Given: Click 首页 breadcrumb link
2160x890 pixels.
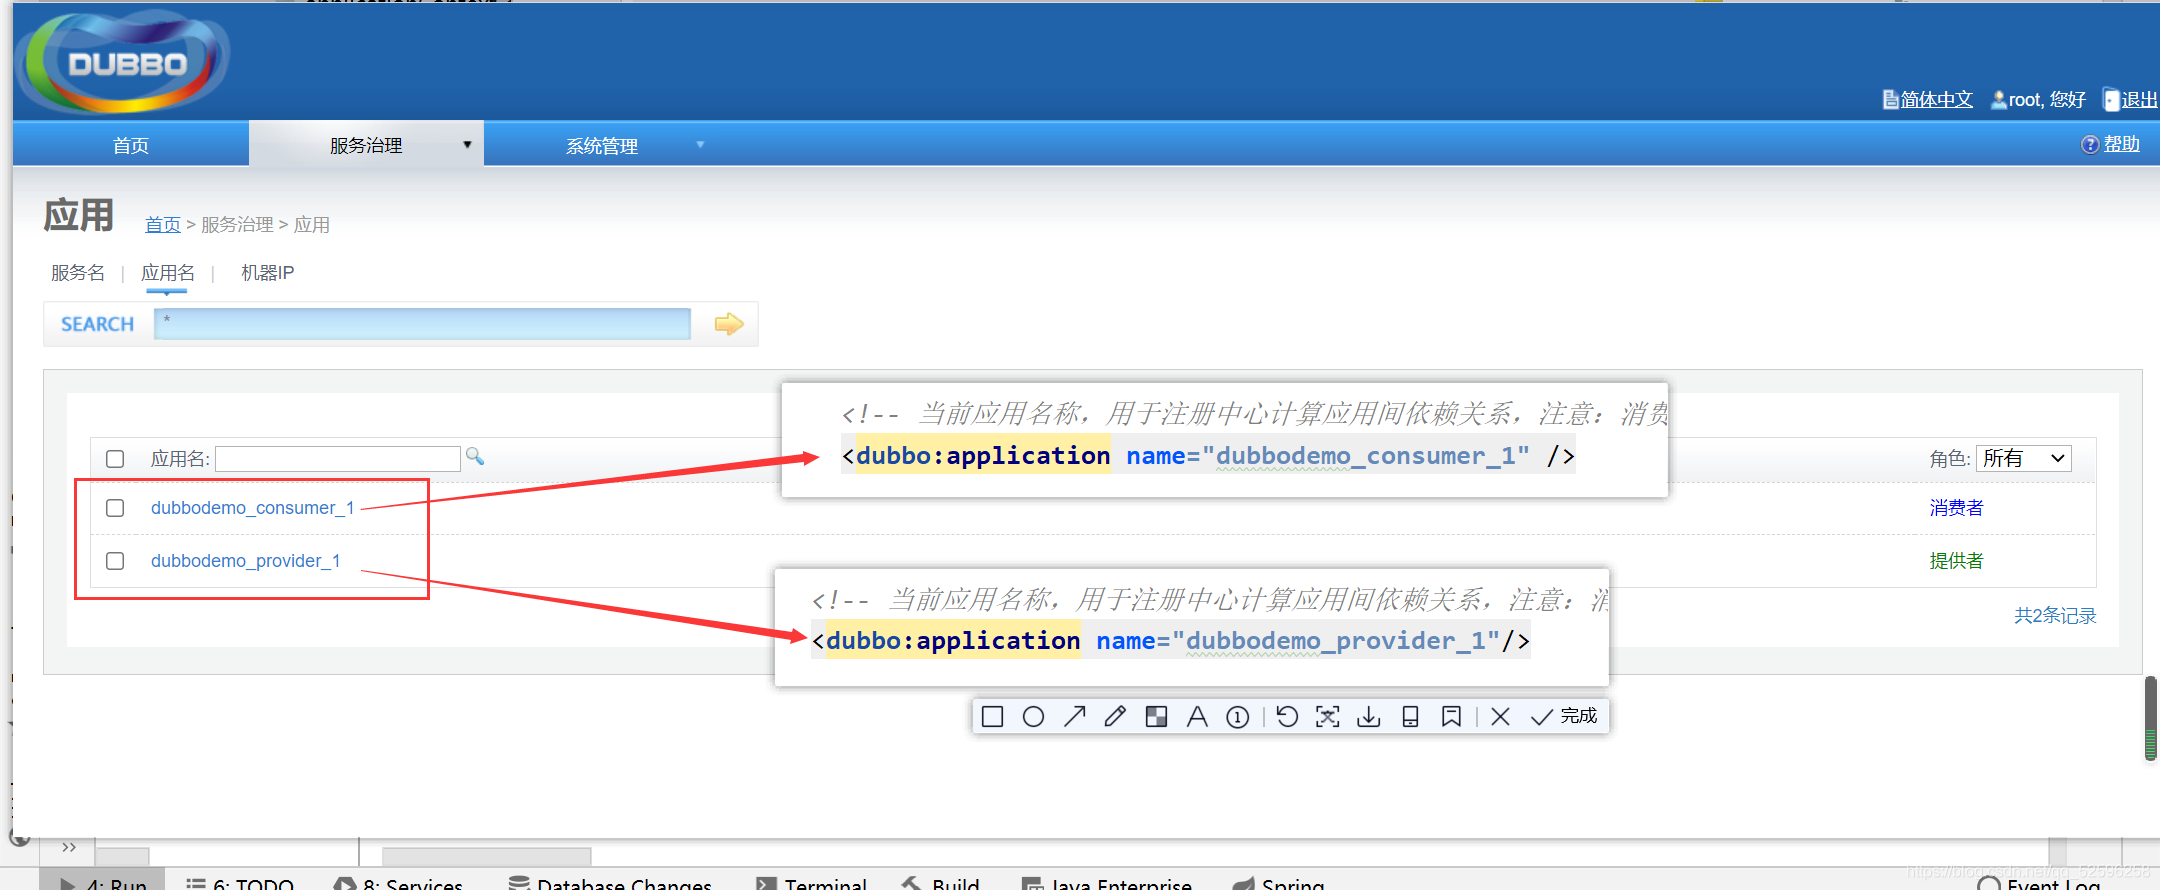Looking at the screenshot, I should 163,225.
